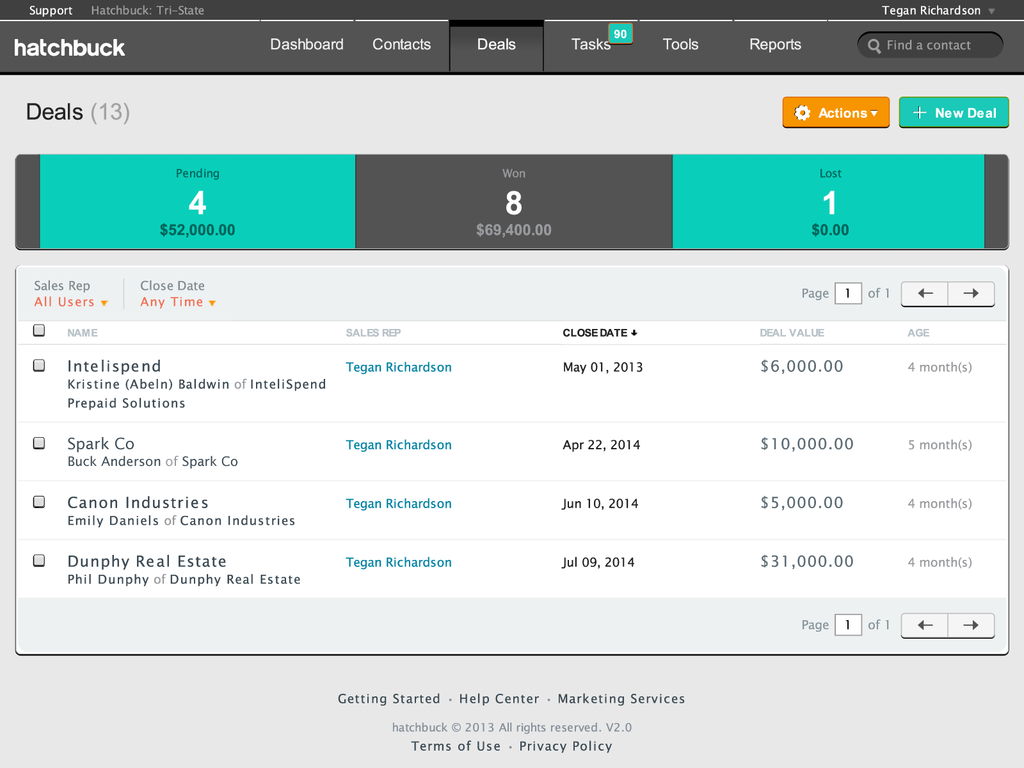Open the Dashboard tab
Image resolution: width=1024 pixels, height=768 pixels.
[x=307, y=44]
